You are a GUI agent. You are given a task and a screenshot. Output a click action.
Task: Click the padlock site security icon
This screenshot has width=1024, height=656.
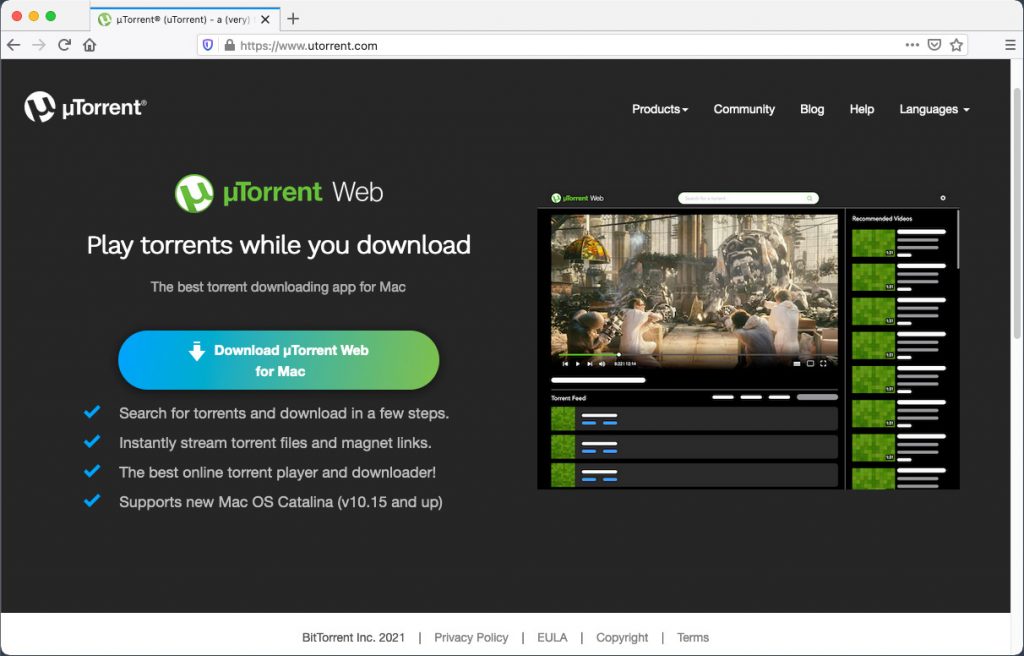tap(229, 45)
